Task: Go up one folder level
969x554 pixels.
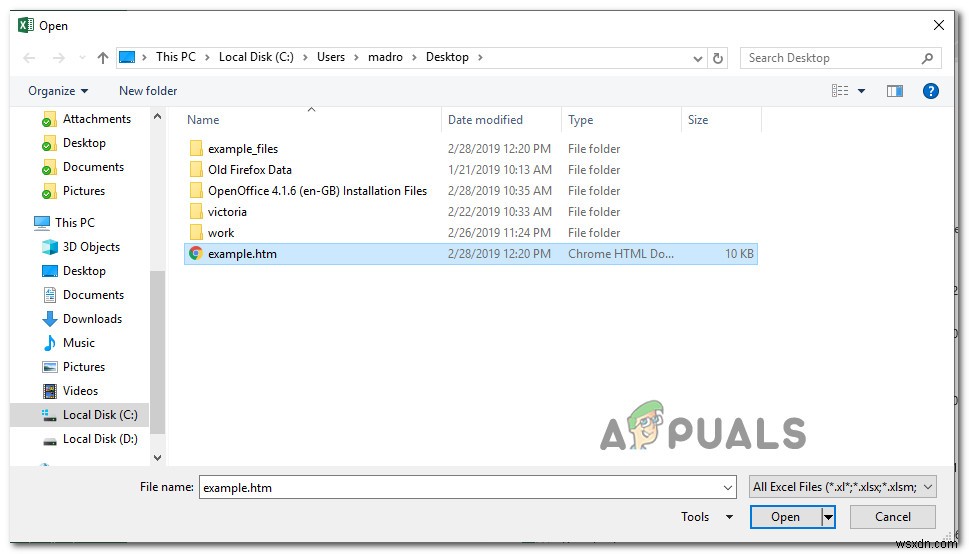Action: [x=103, y=58]
